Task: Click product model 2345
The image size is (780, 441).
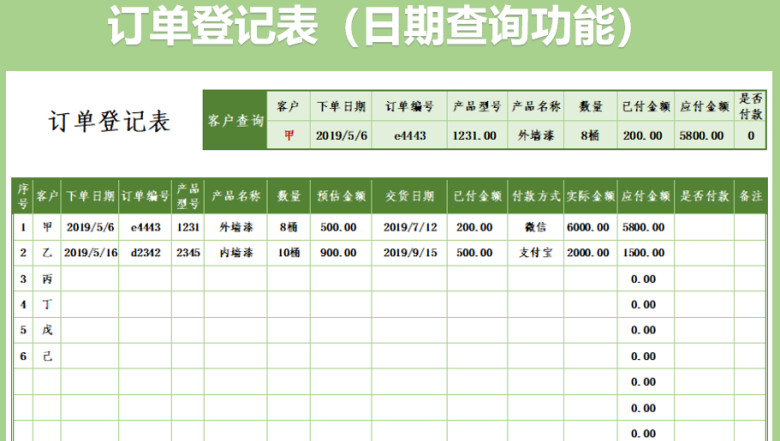Action: coord(188,253)
